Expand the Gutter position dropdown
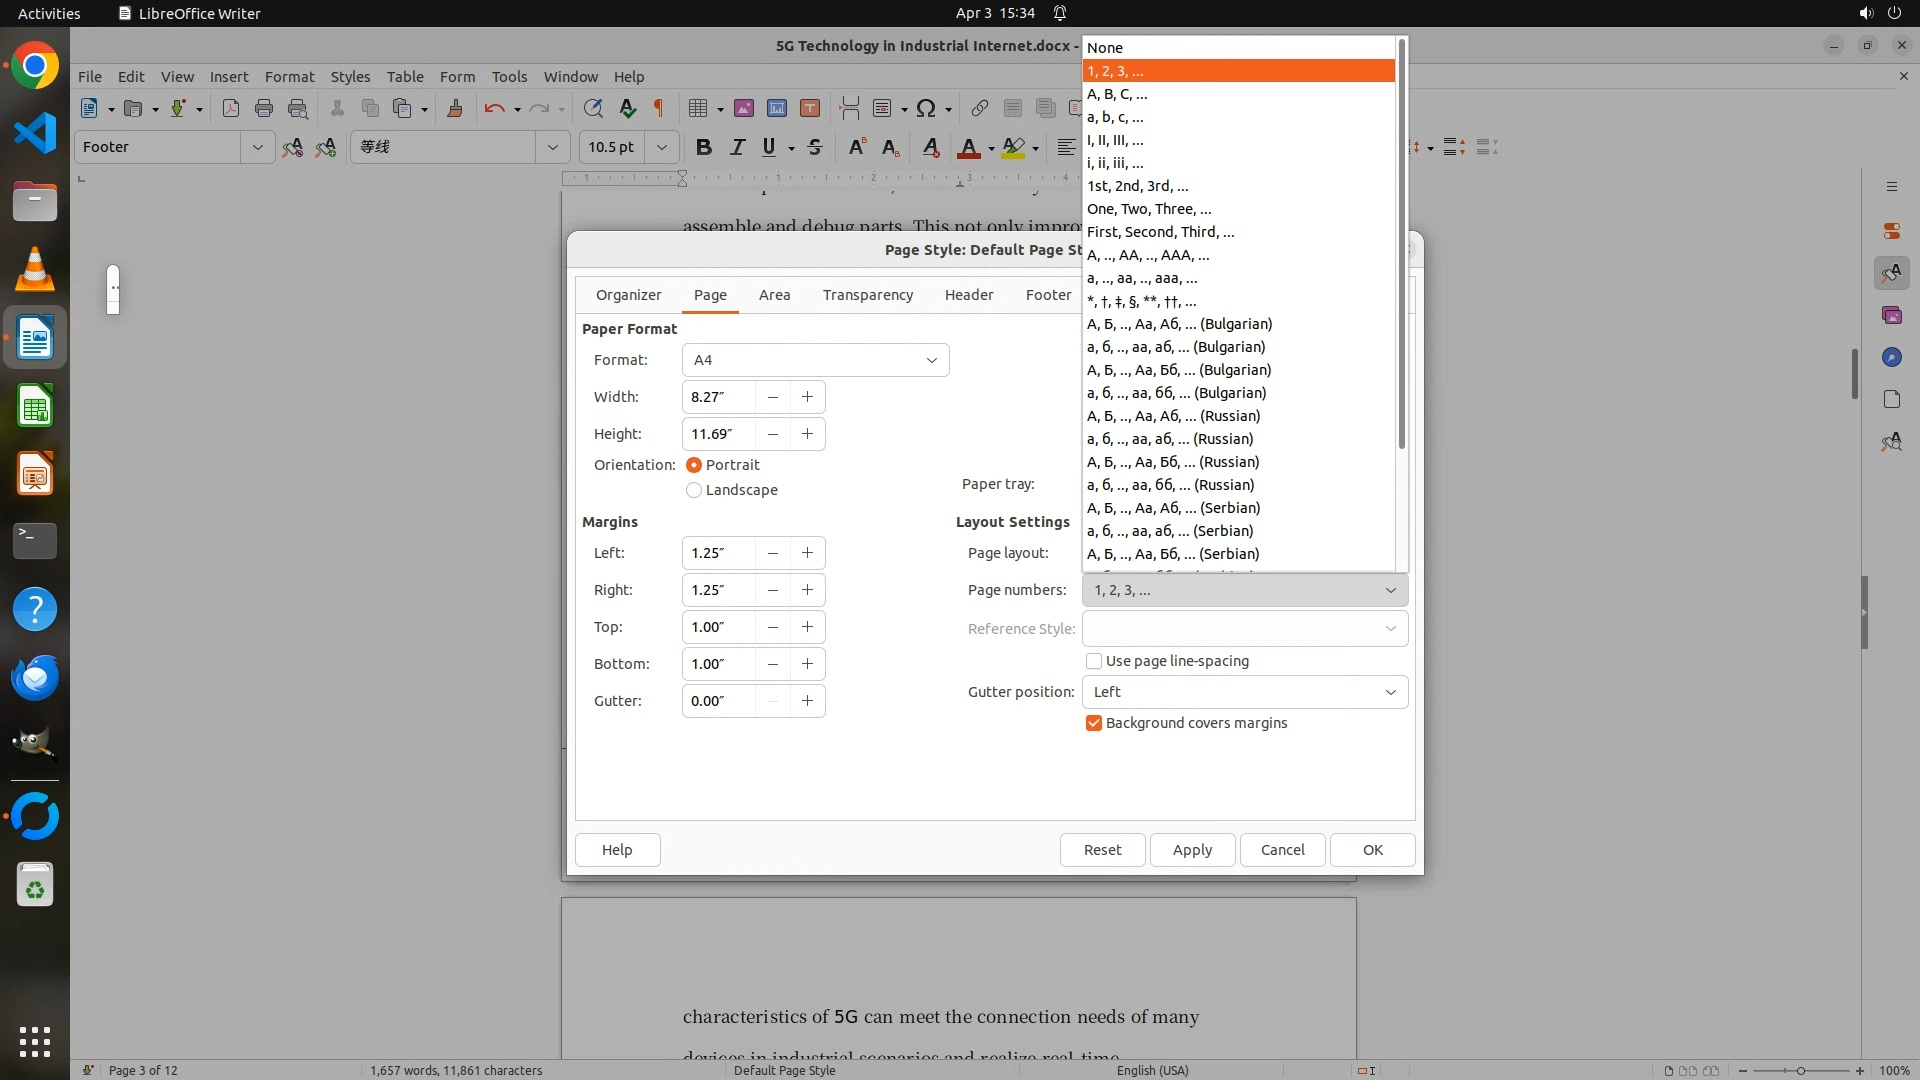This screenshot has height=1080, width=1920. point(1244,692)
